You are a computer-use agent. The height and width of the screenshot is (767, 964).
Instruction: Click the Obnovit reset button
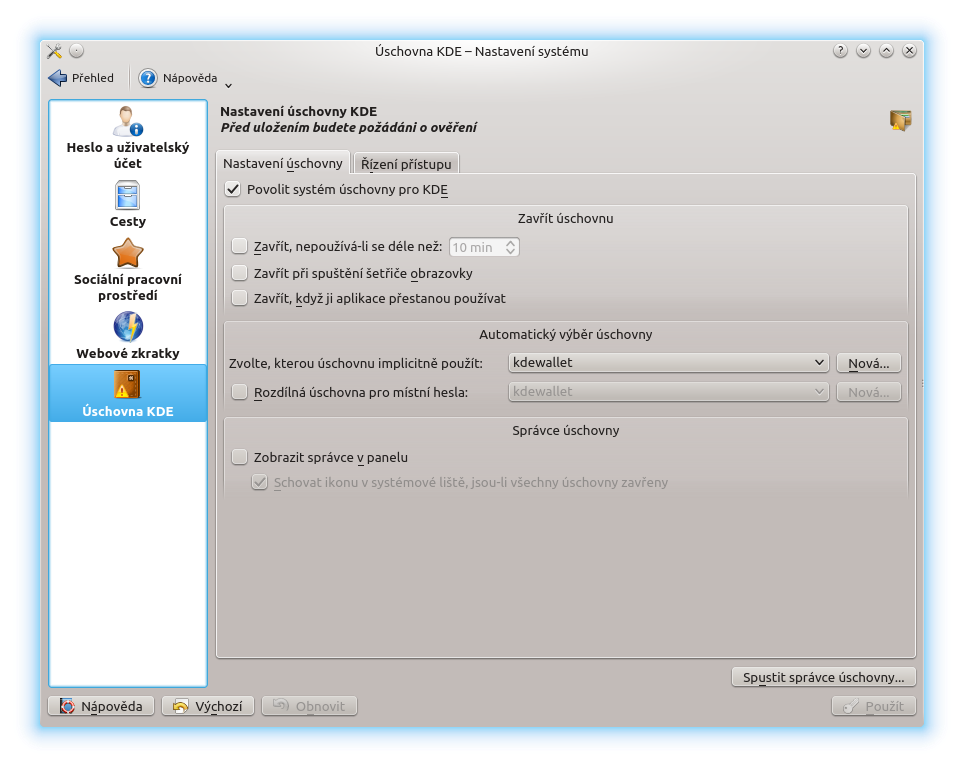tap(309, 706)
